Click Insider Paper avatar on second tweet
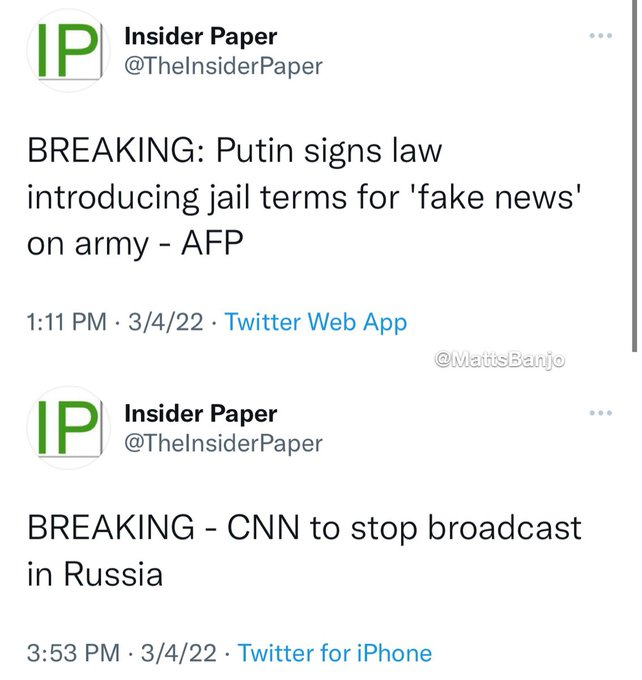 coord(69,428)
